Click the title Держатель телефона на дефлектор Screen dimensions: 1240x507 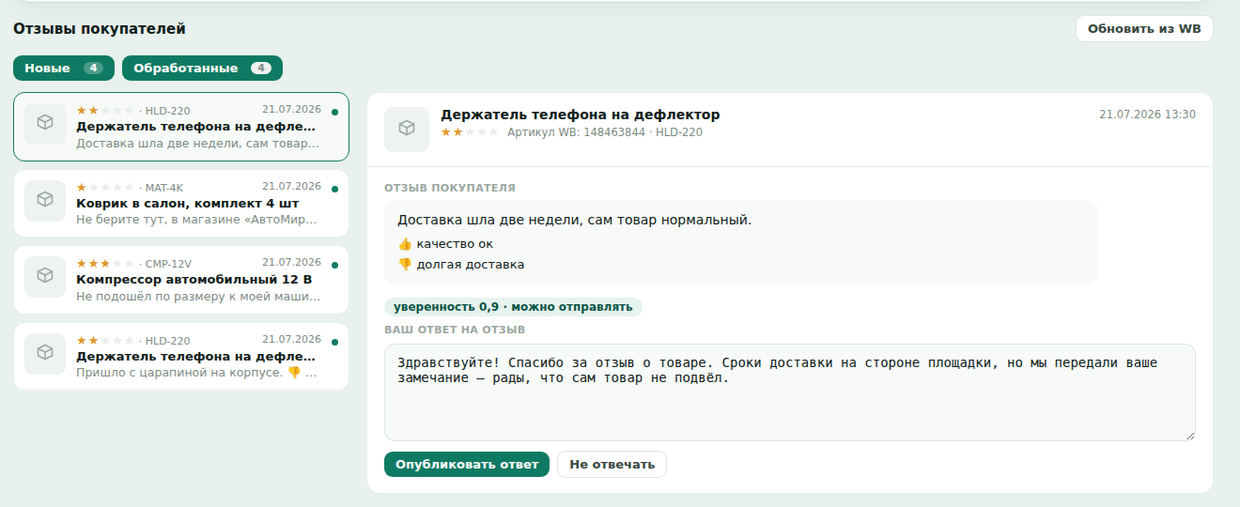[x=580, y=115]
